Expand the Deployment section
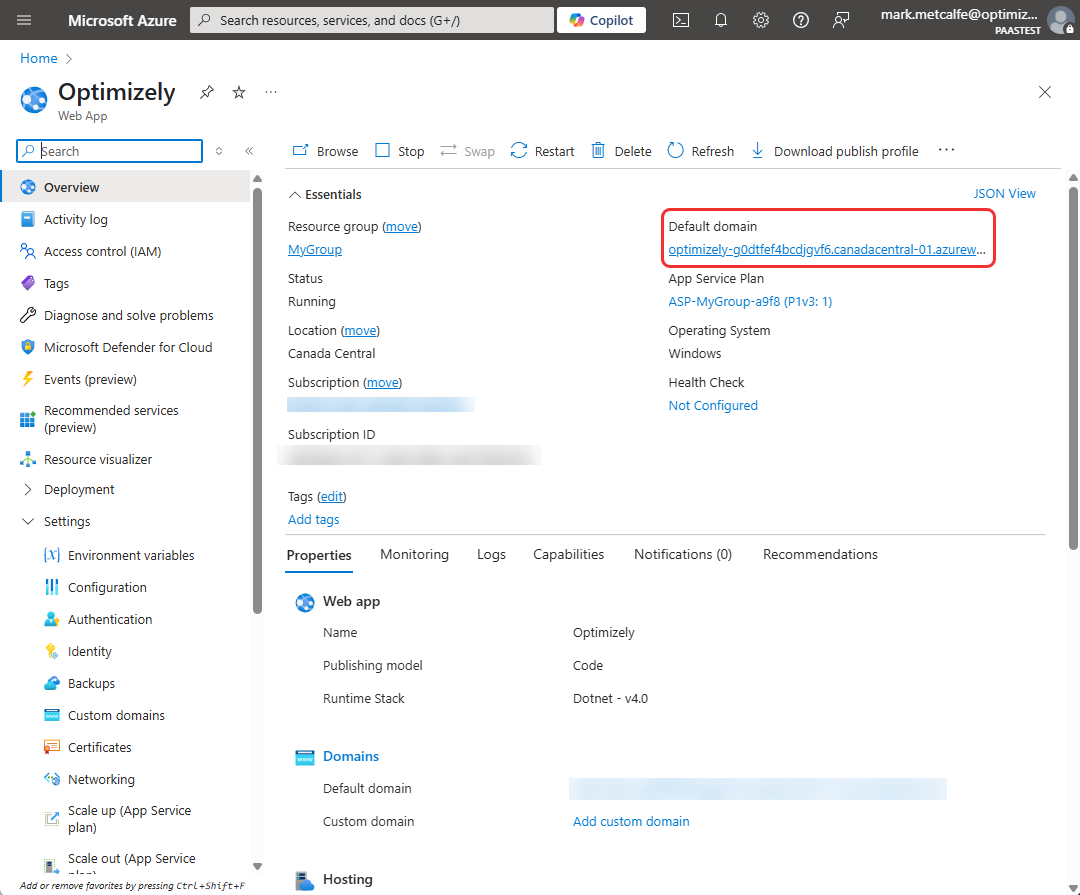The width and height of the screenshot is (1080, 895). (x=79, y=489)
